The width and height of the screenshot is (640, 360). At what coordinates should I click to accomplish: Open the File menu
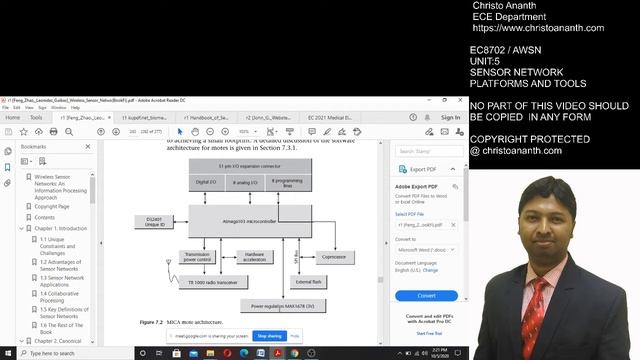pos(5,107)
